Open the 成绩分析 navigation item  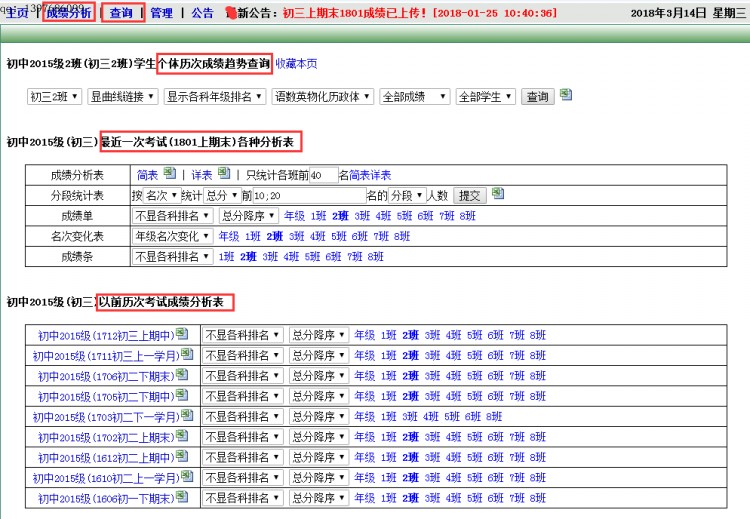pos(69,13)
